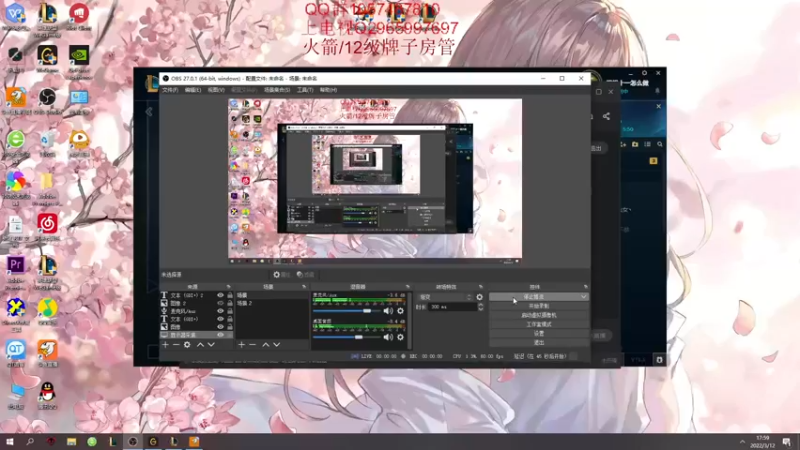Click 开始录制 start recording button

(539, 306)
